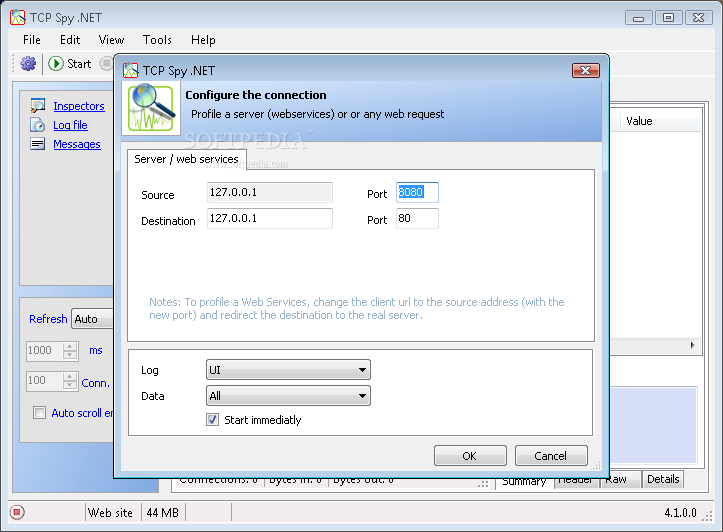The width and height of the screenshot is (723, 532).
Task: Increase the 1000 ms spinner value
Action: point(70,346)
